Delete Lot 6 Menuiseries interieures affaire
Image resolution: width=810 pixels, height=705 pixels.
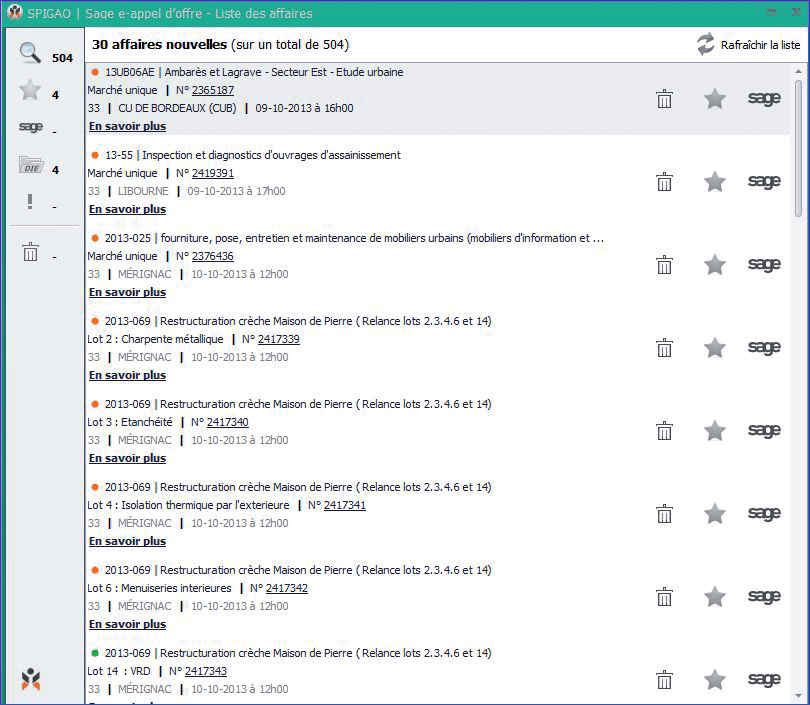[x=664, y=597]
